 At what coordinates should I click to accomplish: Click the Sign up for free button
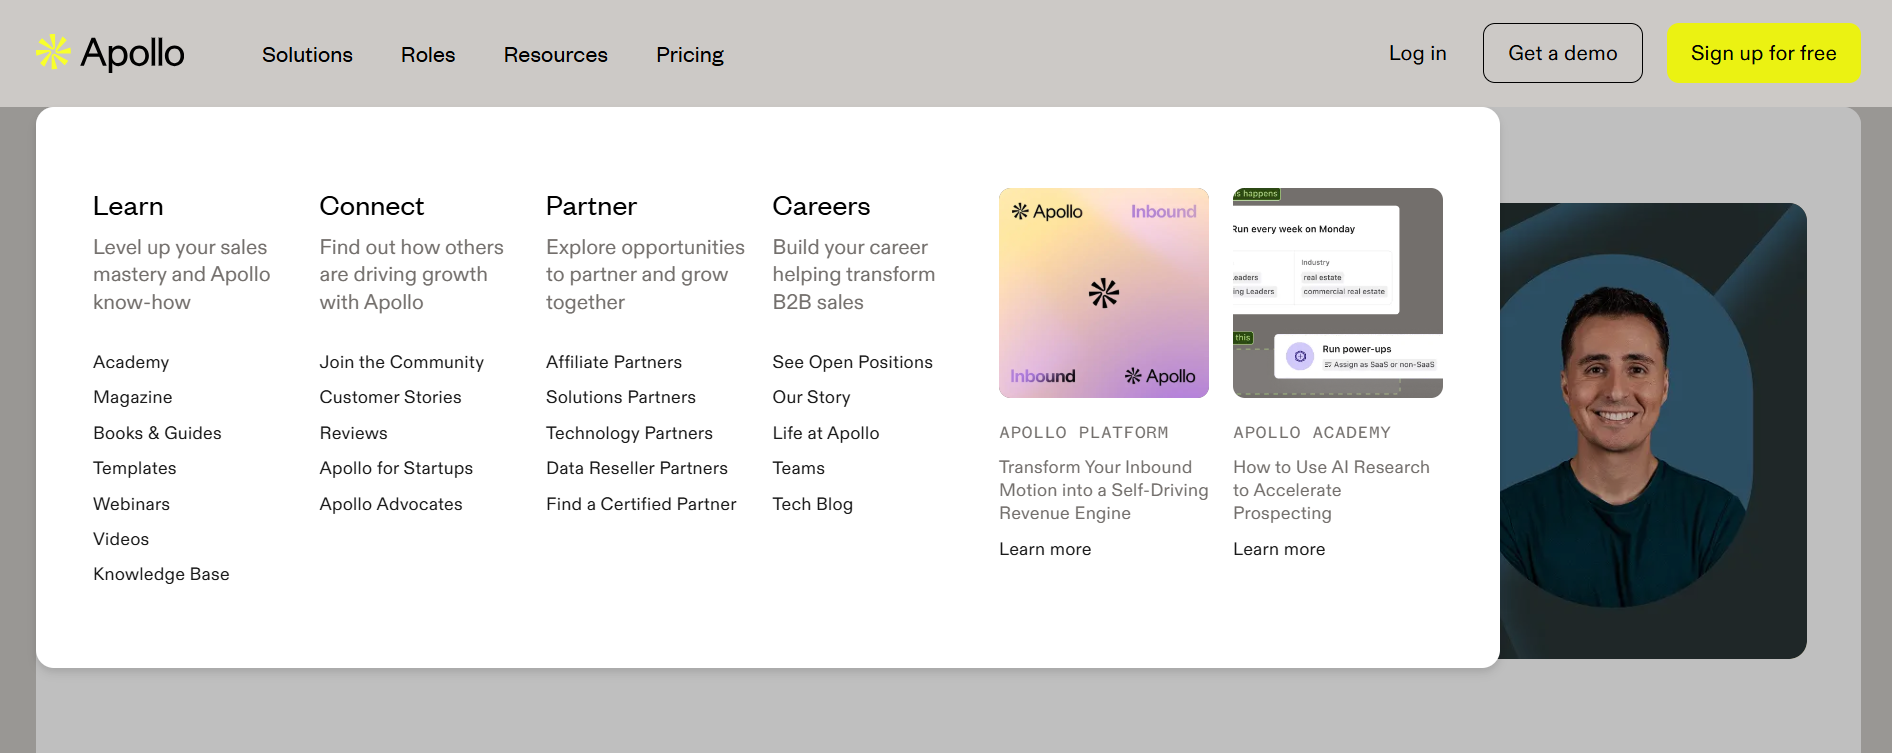coord(1763,53)
